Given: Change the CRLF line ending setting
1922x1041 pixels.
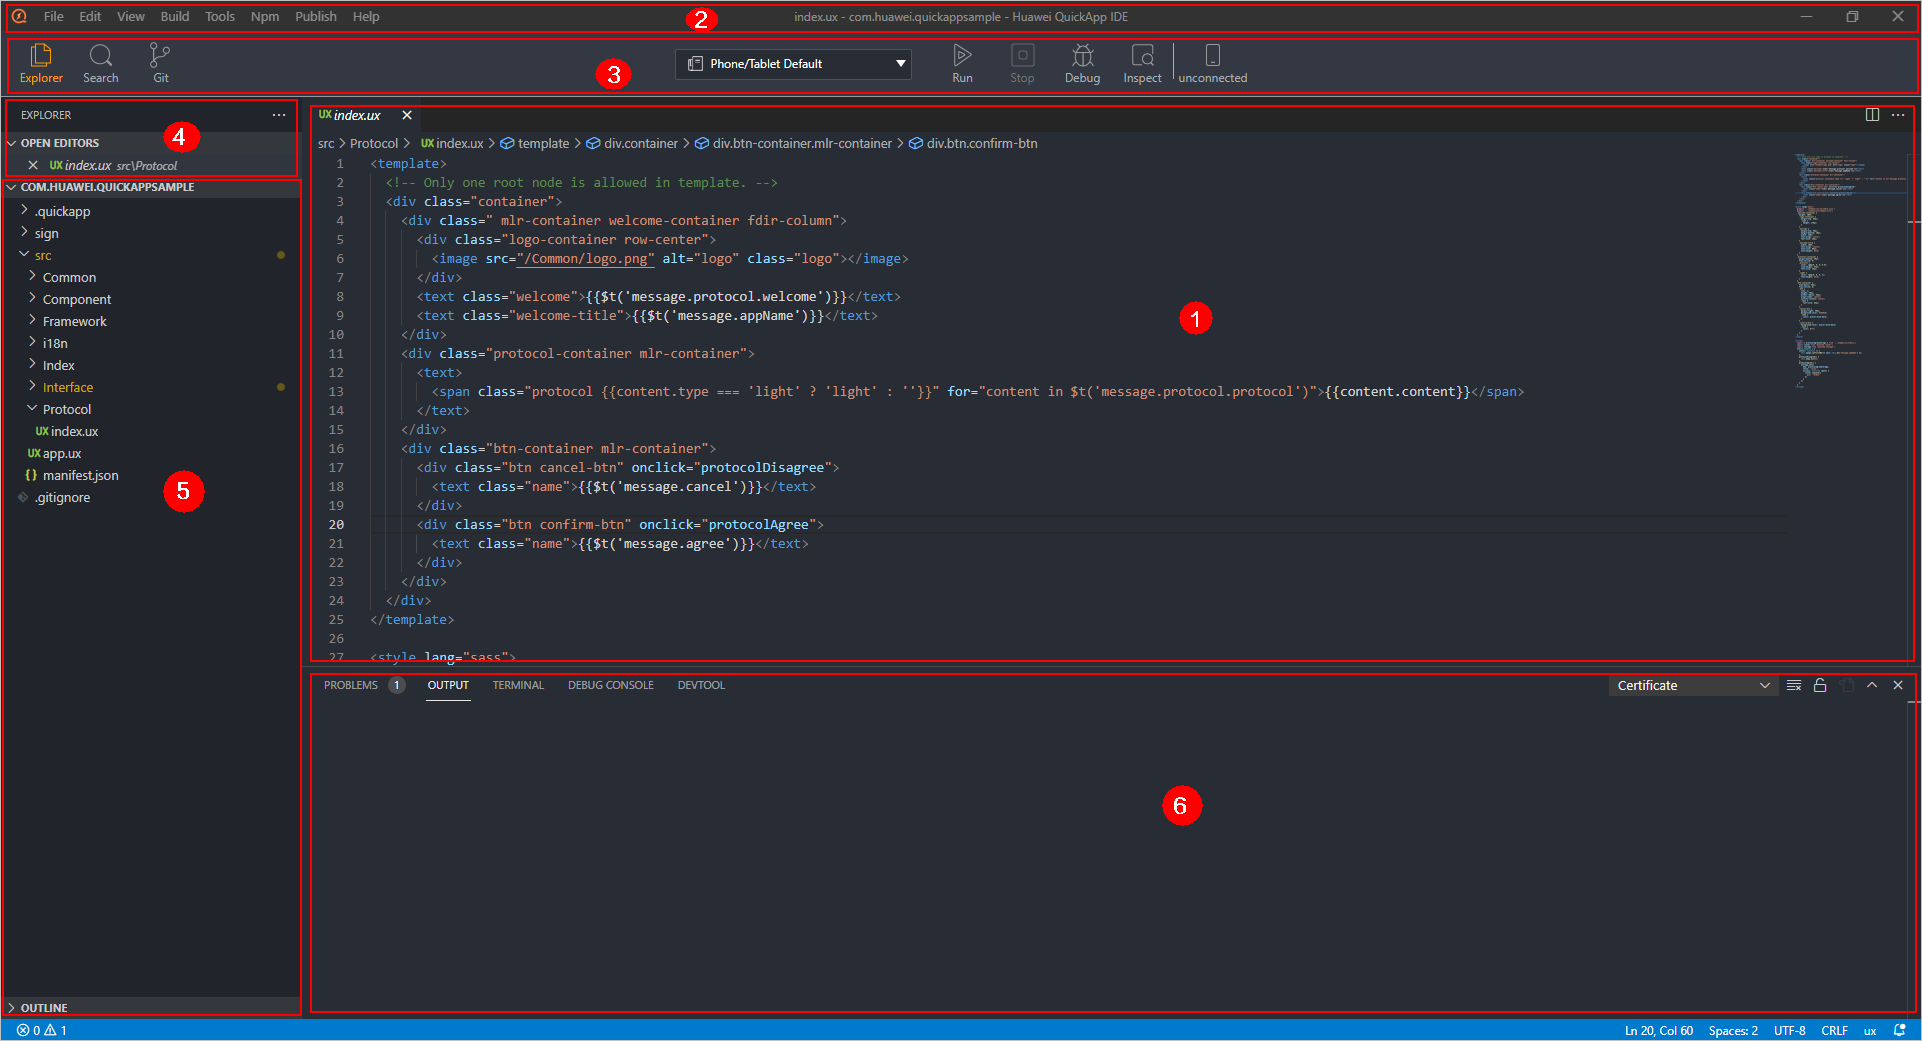Looking at the screenshot, I should tap(1834, 1030).
